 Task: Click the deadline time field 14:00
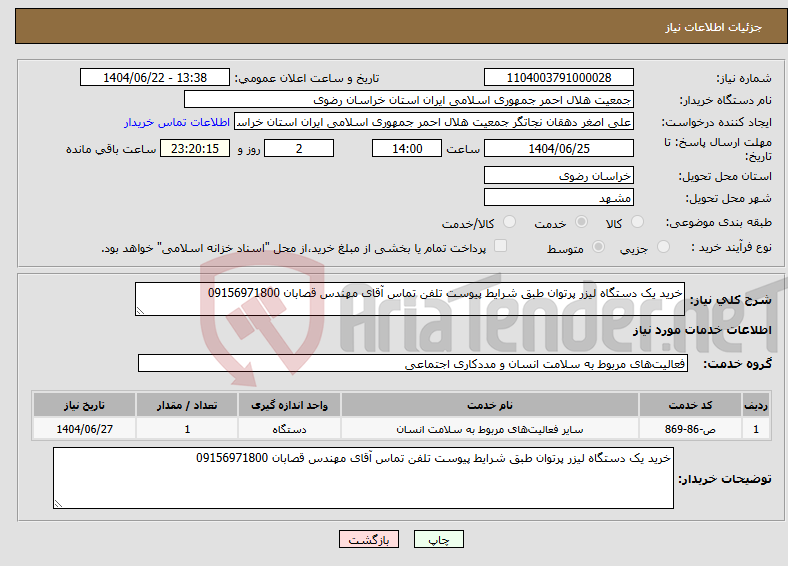[407, 148]
